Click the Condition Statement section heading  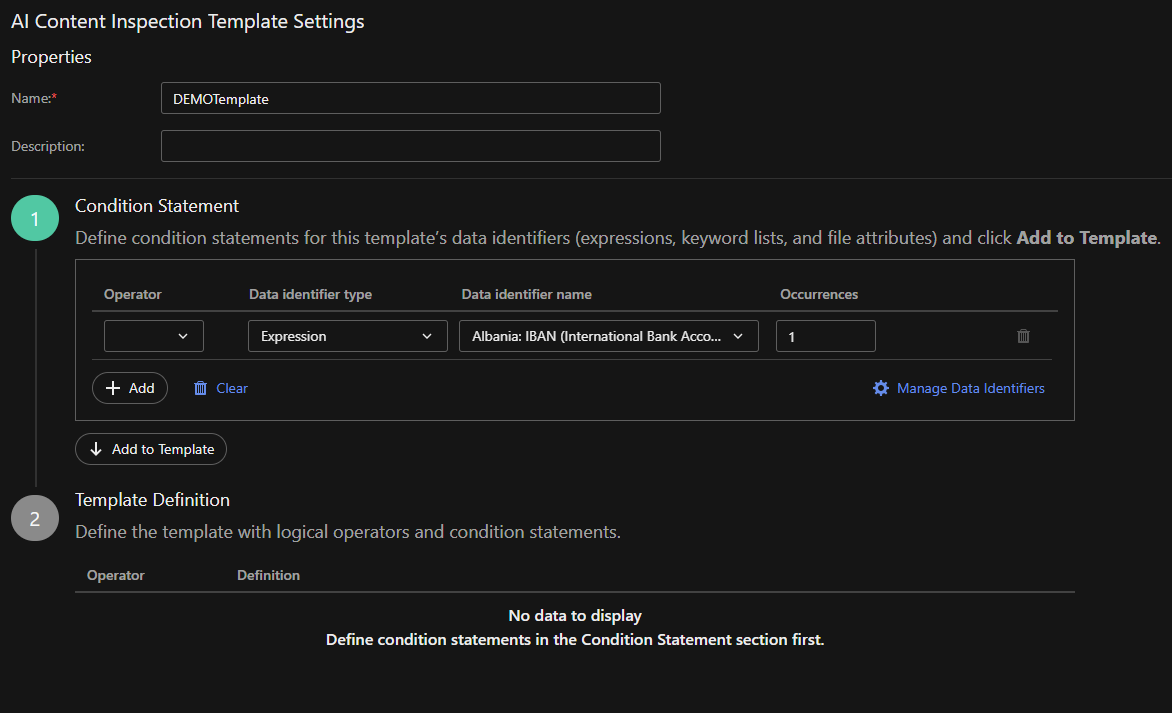pos(157,206)
